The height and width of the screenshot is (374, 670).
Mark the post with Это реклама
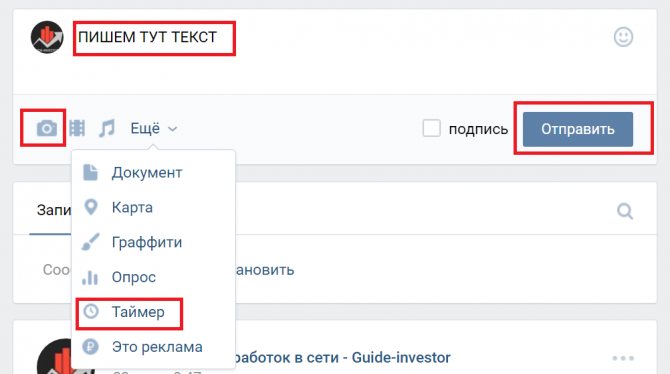(157, 347)
